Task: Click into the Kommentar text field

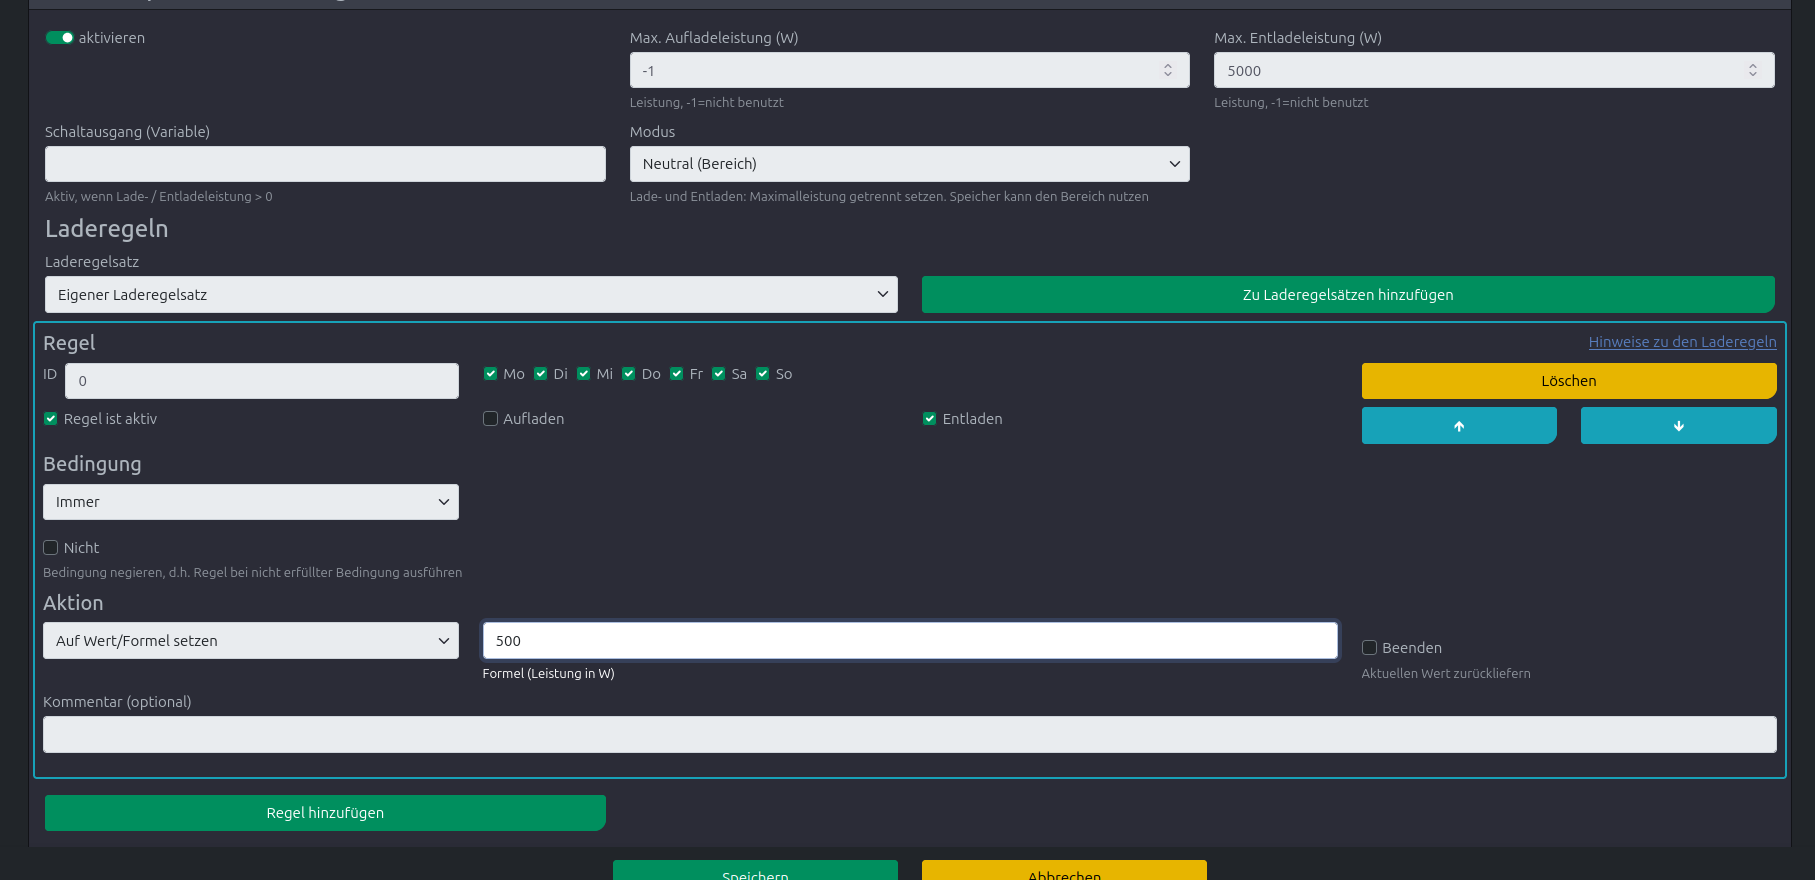Action: pyautogui.click(x=909, y=735)
